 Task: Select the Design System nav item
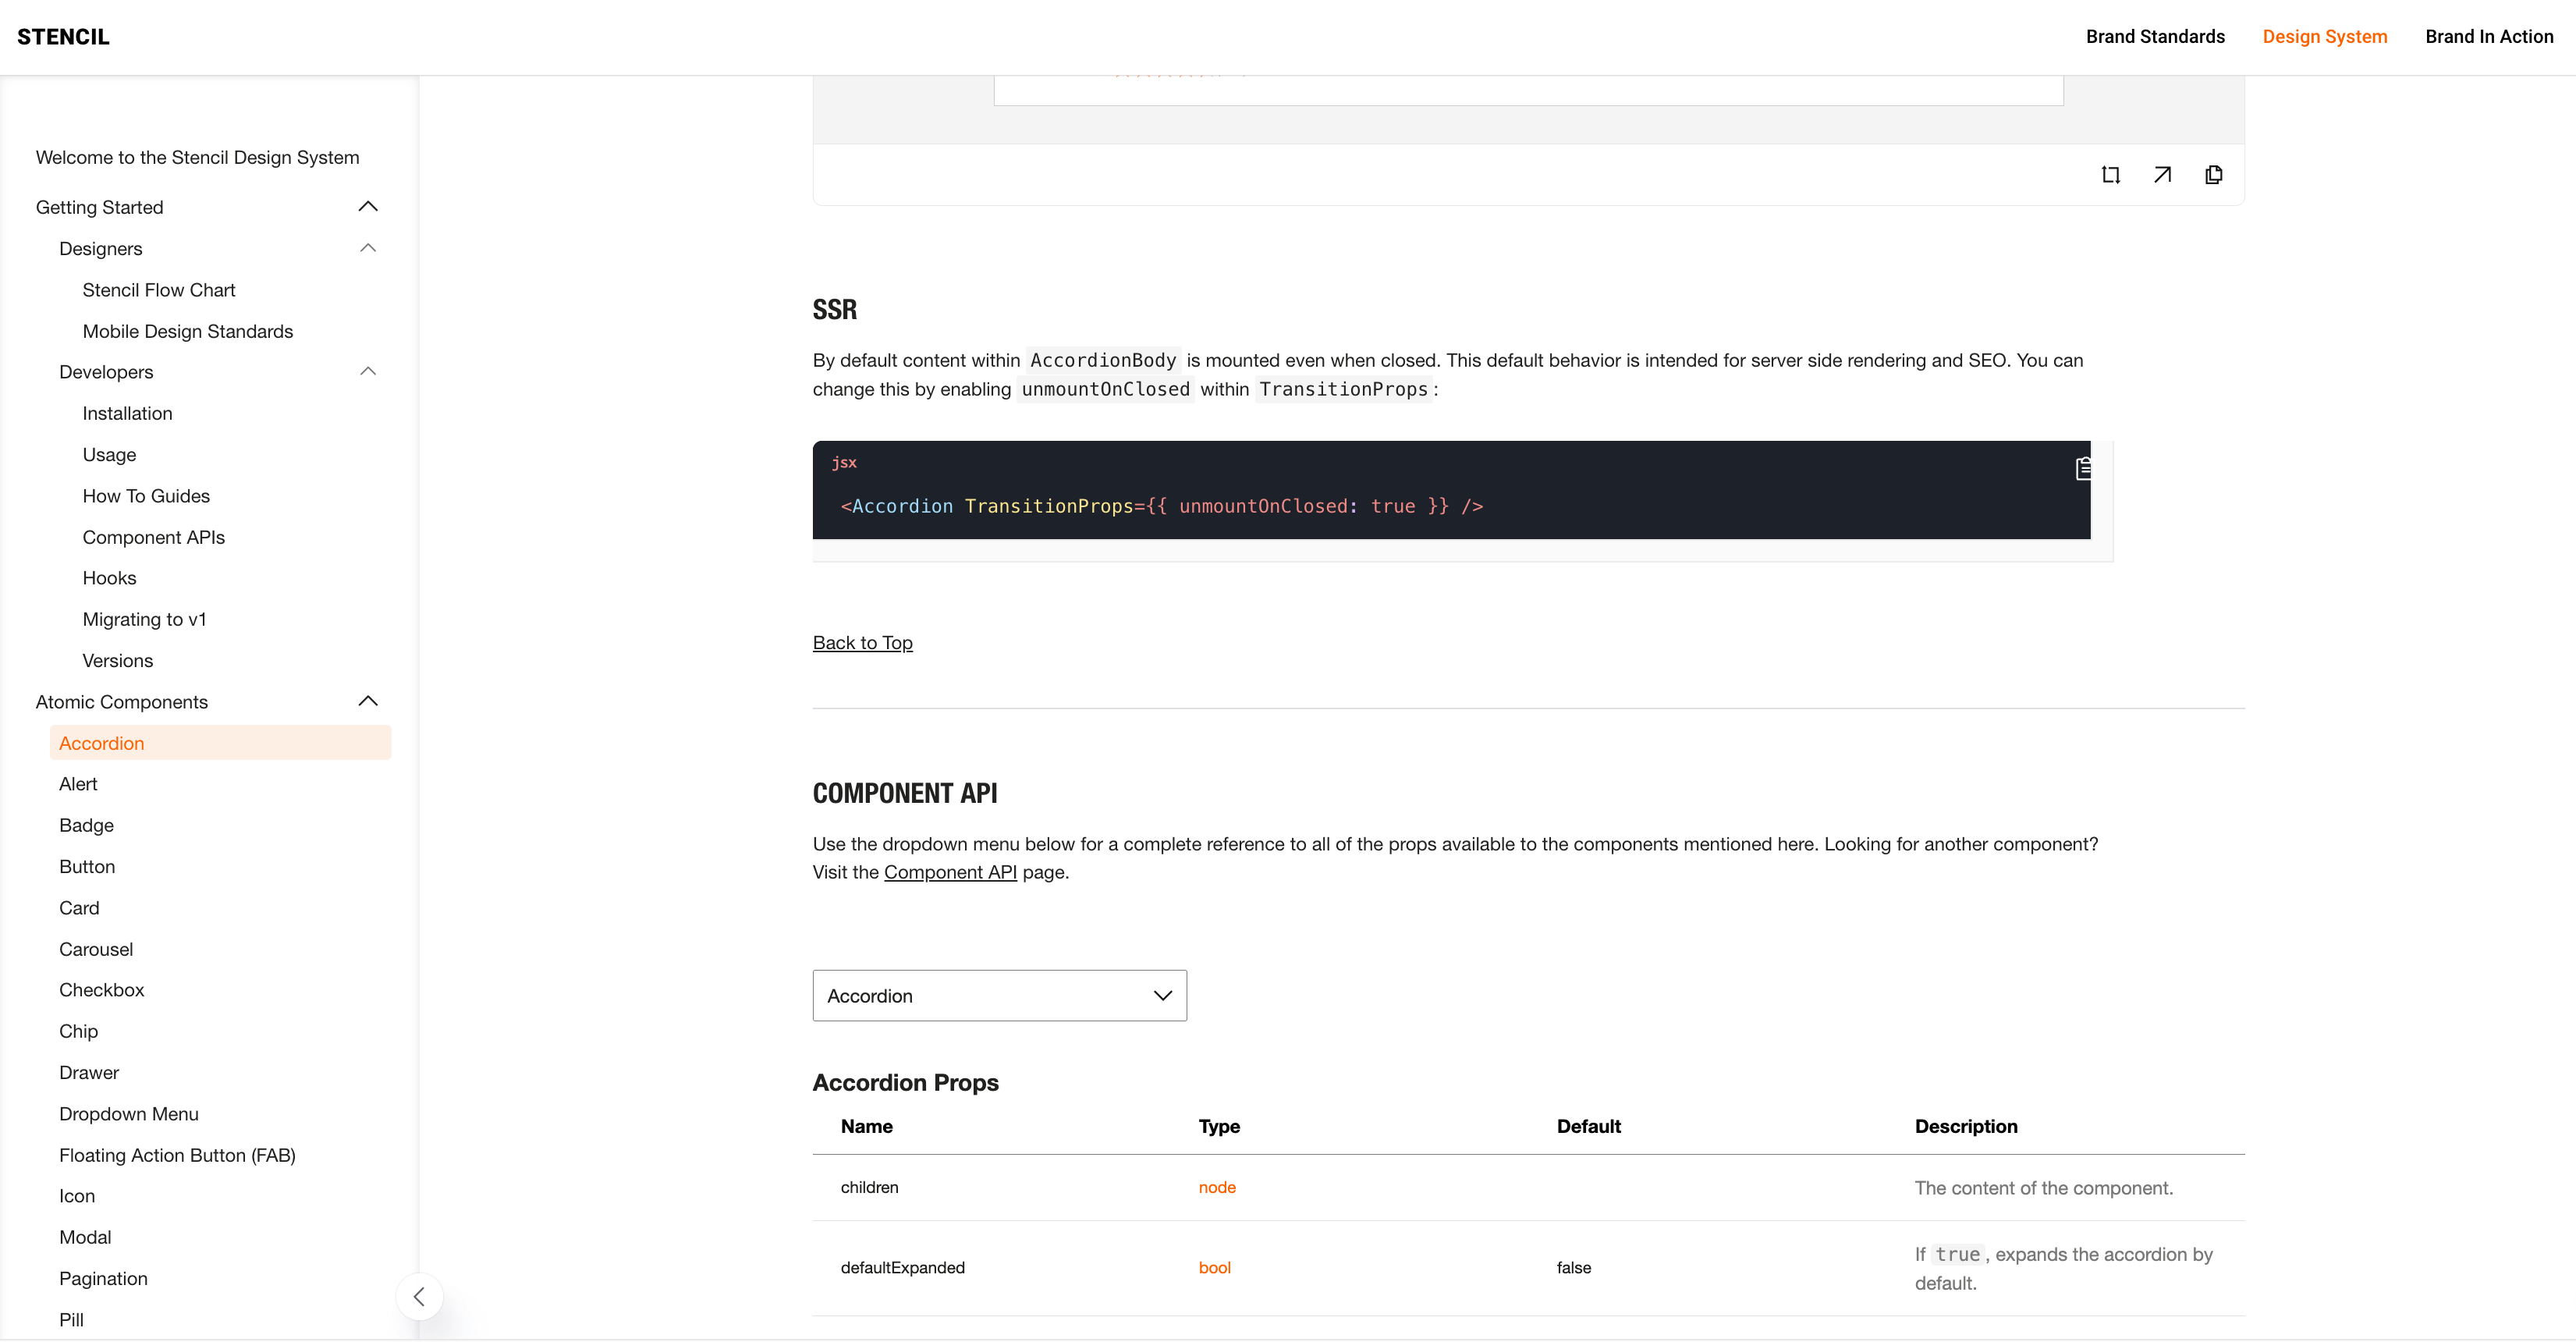(2324, 37)
